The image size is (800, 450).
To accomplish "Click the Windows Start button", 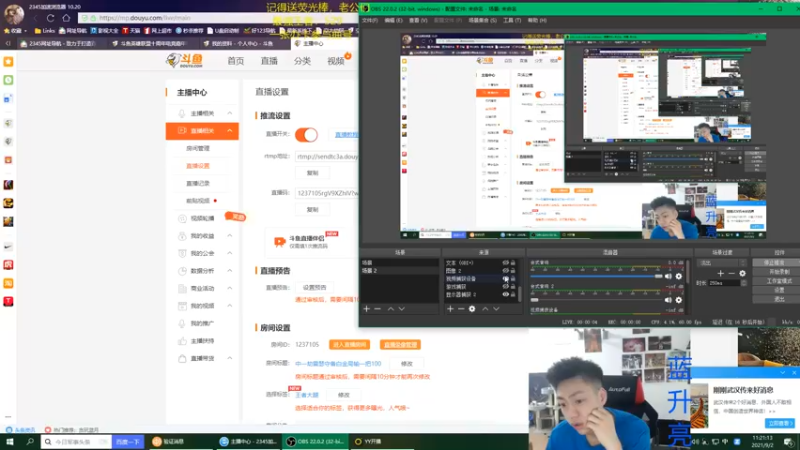I will (10, 441).
